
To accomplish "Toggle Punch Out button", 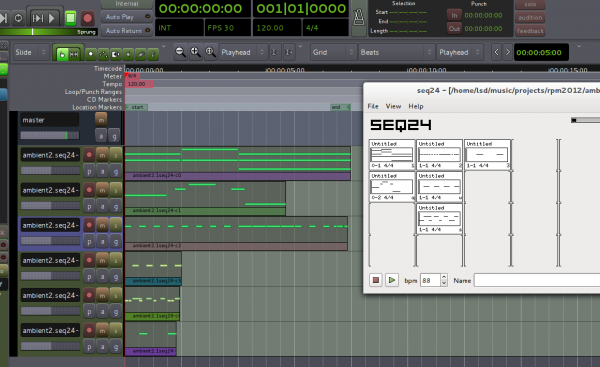I will (x=454, y=28).
